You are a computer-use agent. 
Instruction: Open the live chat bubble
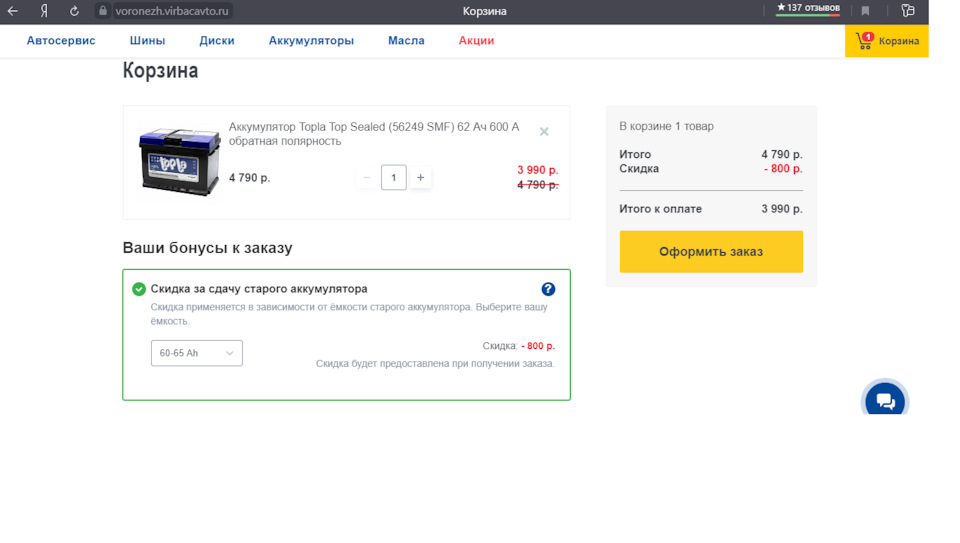pyautogui.click(x=885, y=401)
